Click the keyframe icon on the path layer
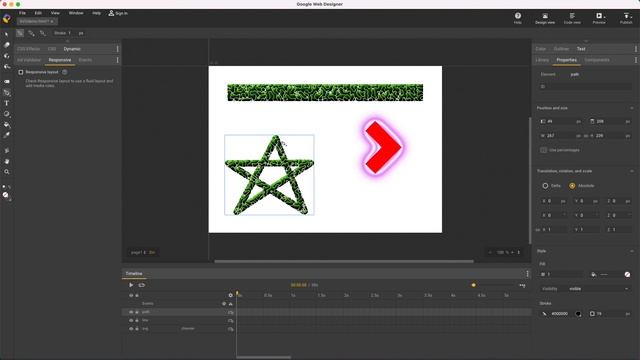Screen dimensions: 640x360 231,312
